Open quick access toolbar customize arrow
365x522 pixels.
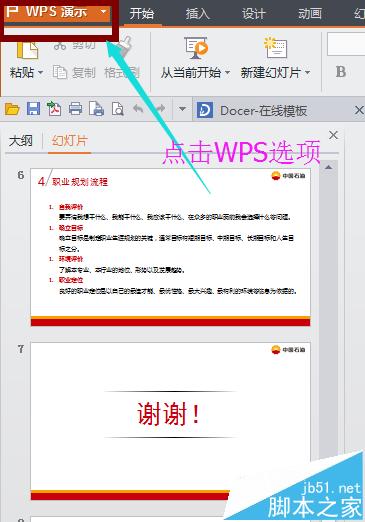(x=182, y=109)
